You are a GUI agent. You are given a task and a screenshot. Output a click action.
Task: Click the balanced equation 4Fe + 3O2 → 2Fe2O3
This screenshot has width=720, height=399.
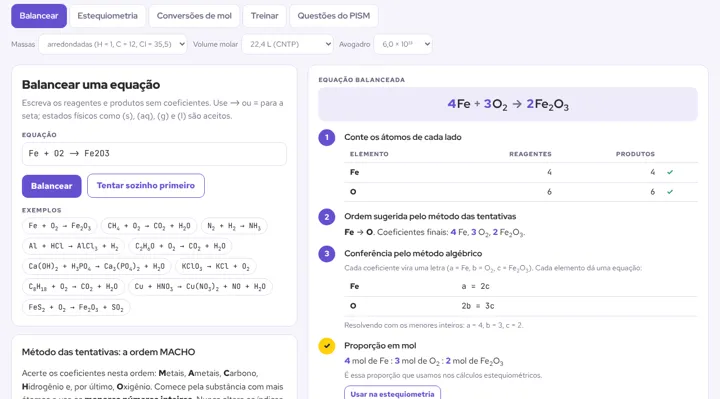508,104
